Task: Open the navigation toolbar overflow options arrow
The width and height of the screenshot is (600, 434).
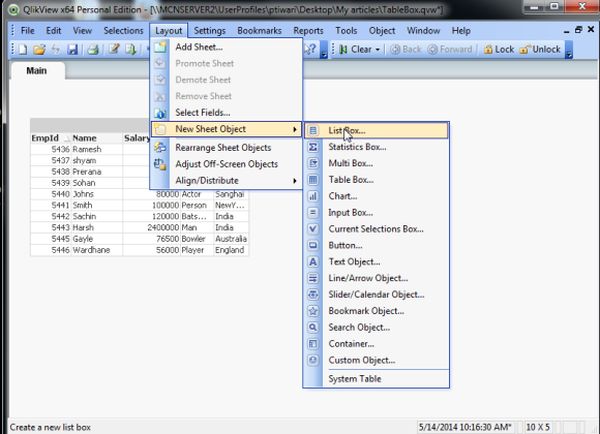Action: click(569, 50)
